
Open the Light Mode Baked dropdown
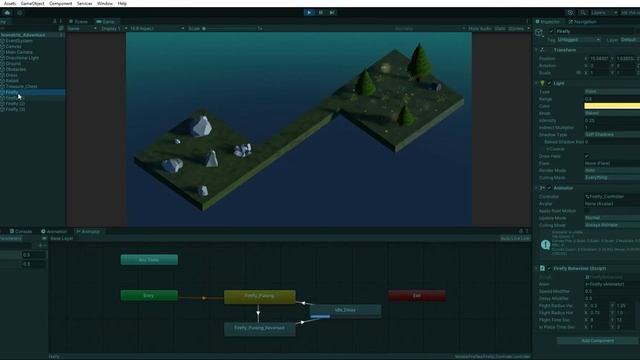[x=612, y=113]
